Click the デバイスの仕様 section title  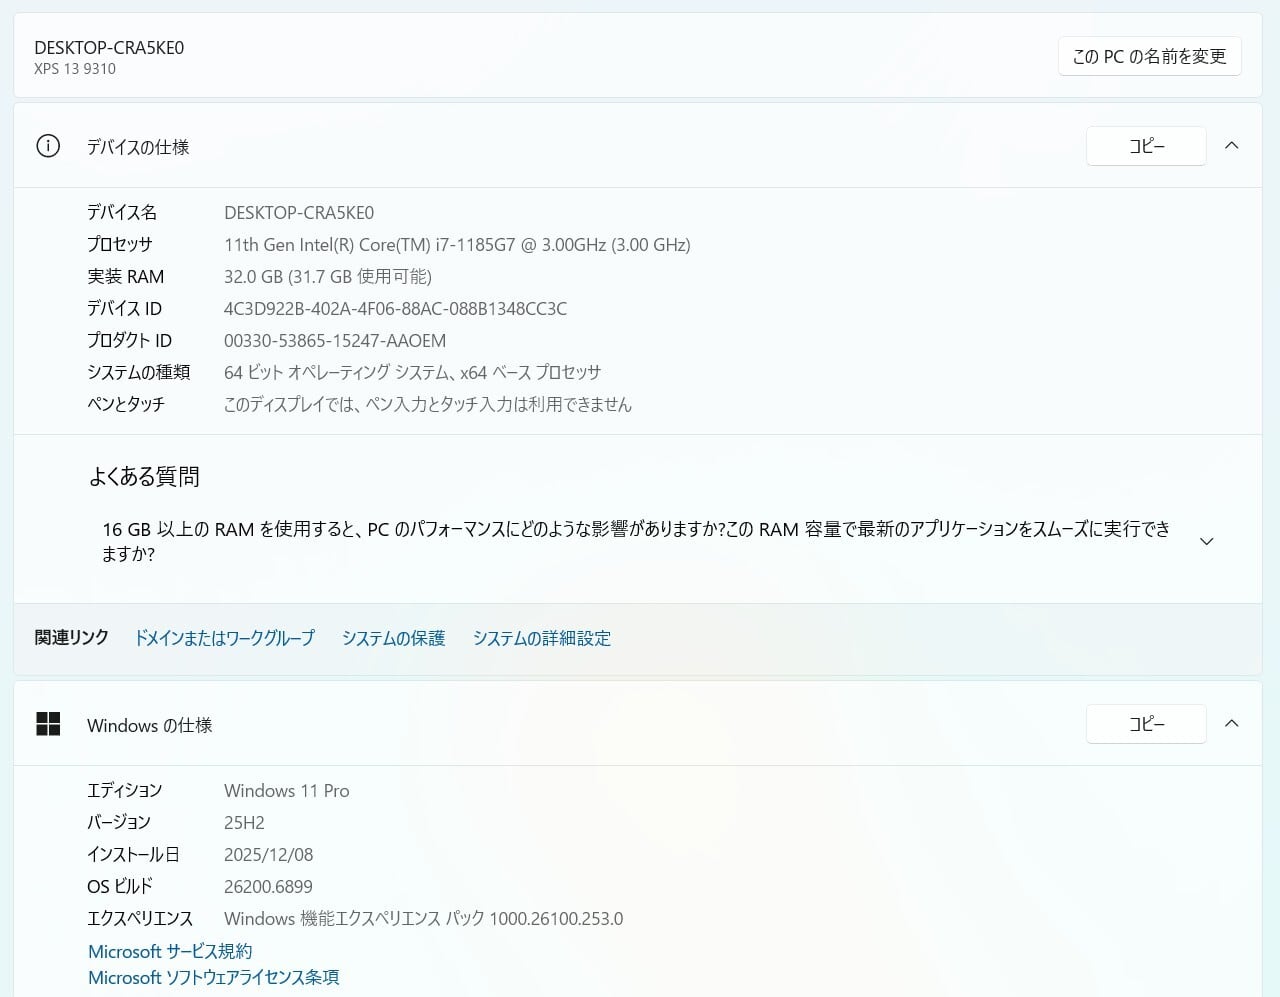[138, 147]
